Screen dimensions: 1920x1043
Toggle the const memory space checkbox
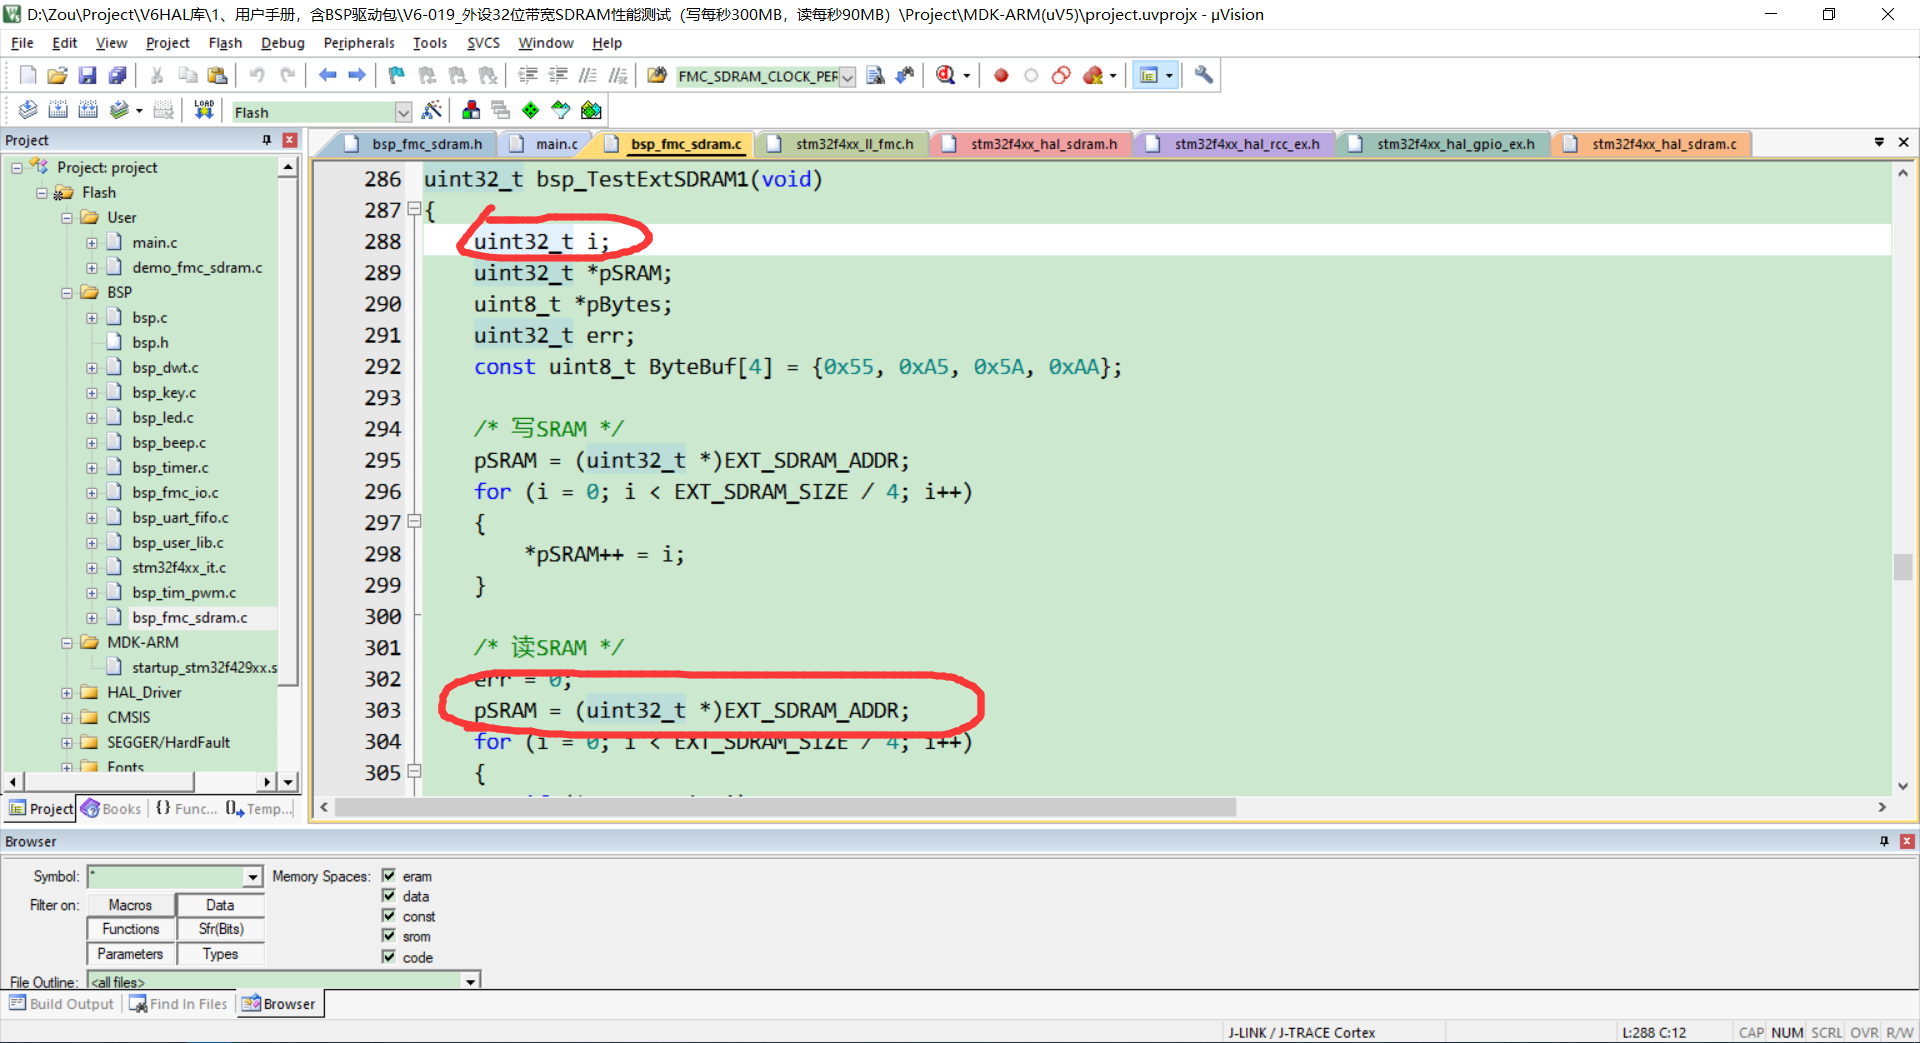point(389,916)
